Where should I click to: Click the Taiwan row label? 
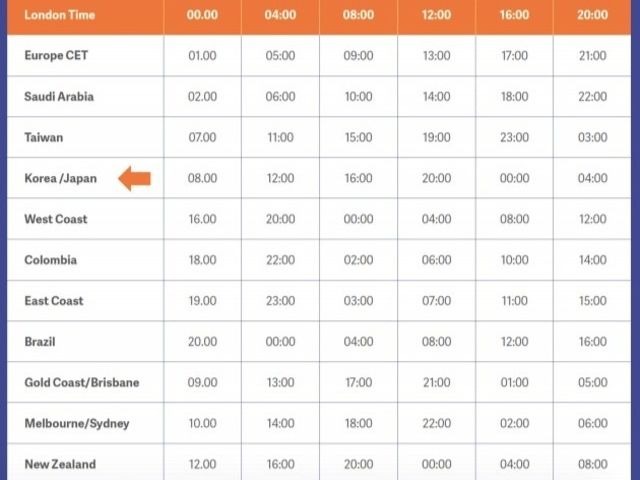pyautogui.click(x=44, y=138)
